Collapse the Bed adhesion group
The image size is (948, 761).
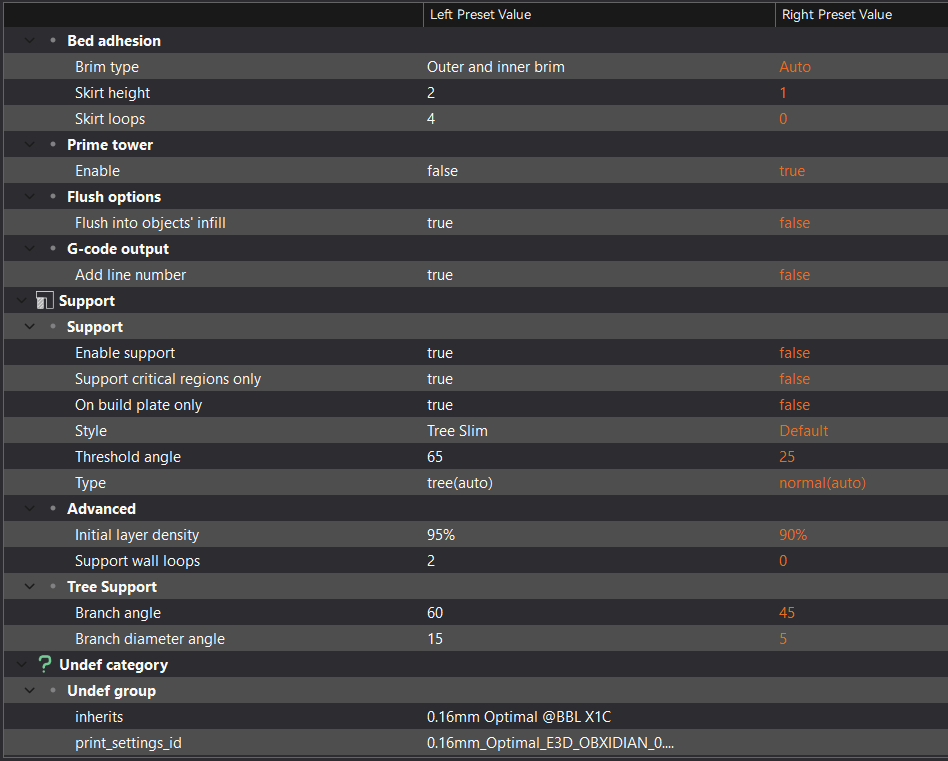[x=29, y=40]
